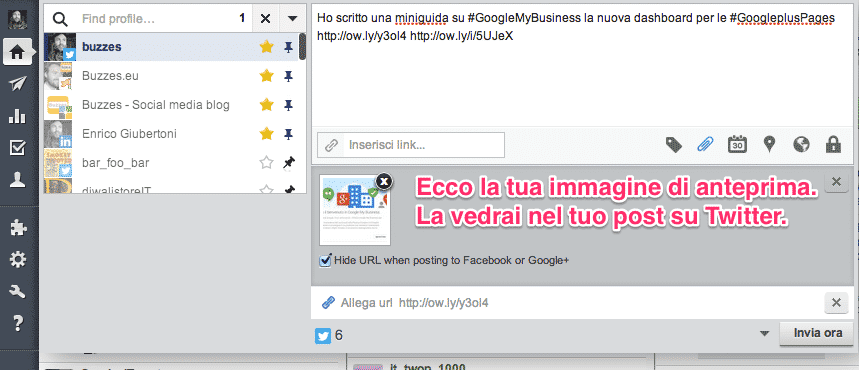
Task: Open the App Directory puzzle icon
Action: pyautogui.click(x=18, y=227)
